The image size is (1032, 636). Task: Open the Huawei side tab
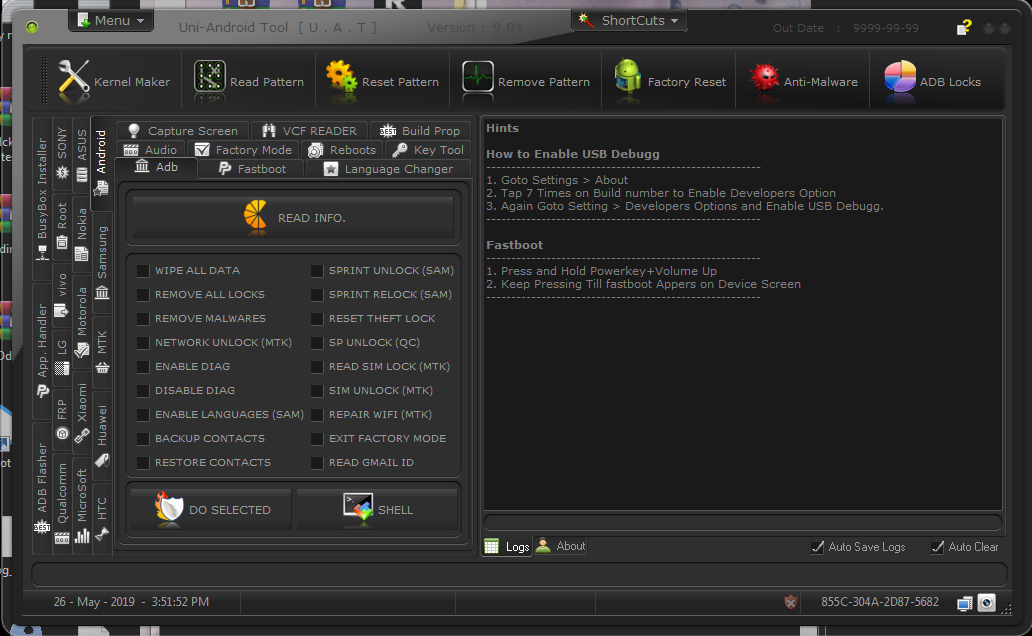(x=102, y=436)
